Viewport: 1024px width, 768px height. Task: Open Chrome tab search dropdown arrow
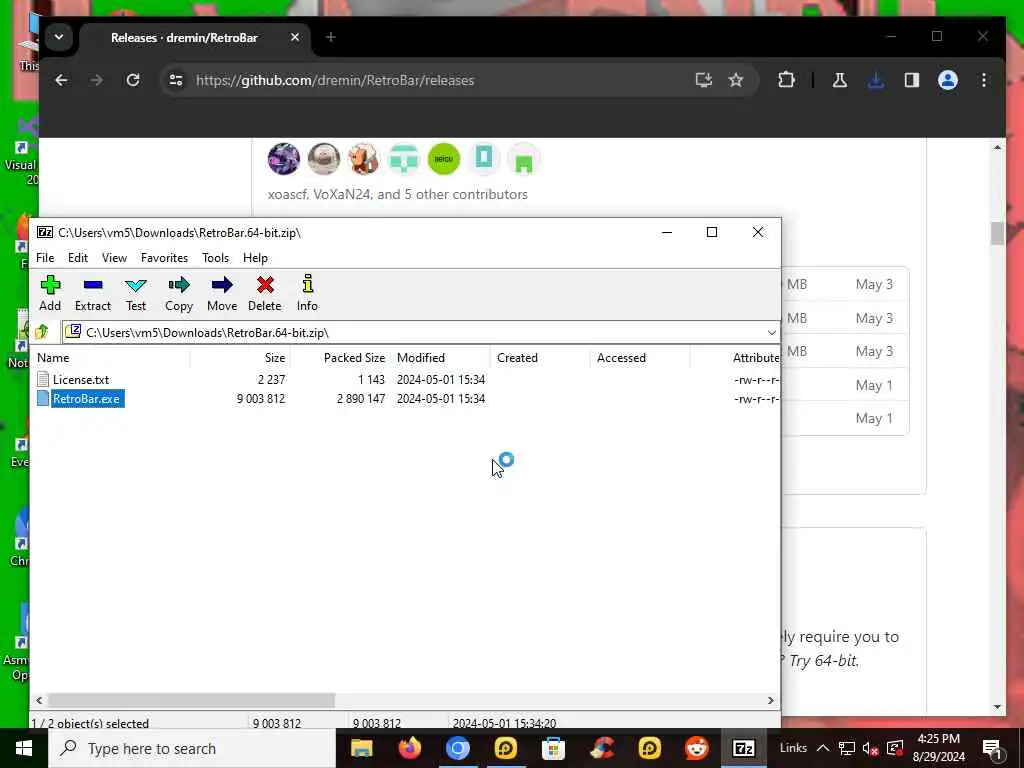tap(59, 37)
